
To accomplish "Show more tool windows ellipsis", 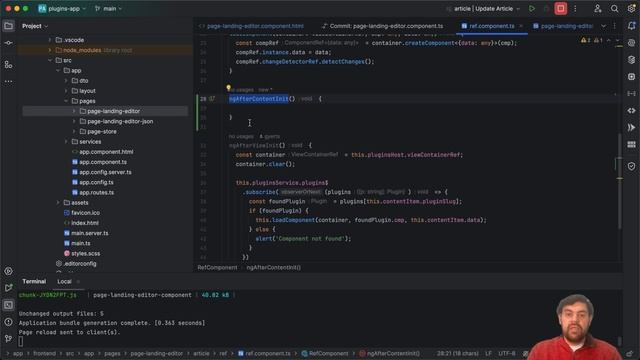I will point(8,82).
